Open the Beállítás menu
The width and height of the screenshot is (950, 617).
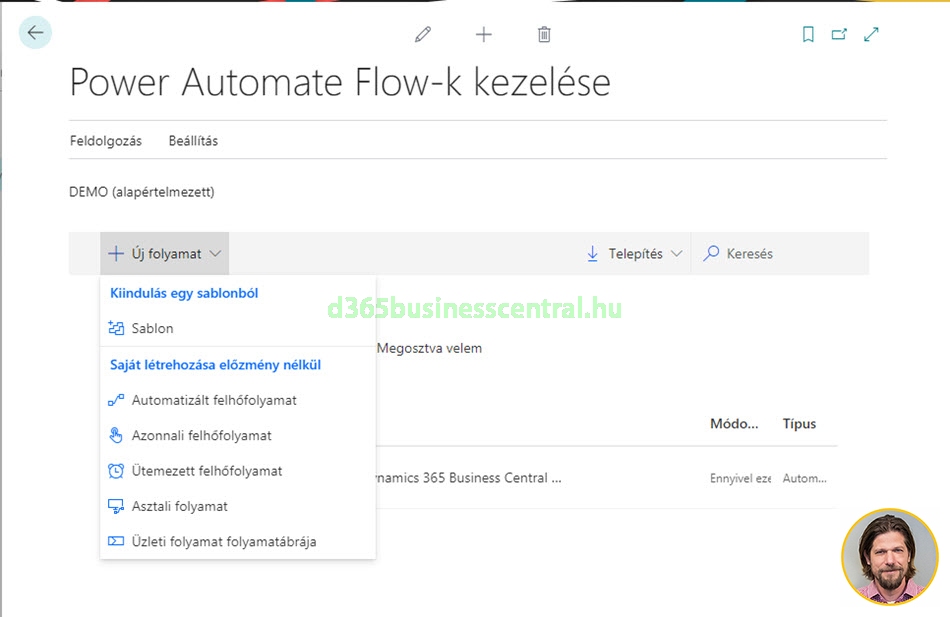[x=193, y=141]
